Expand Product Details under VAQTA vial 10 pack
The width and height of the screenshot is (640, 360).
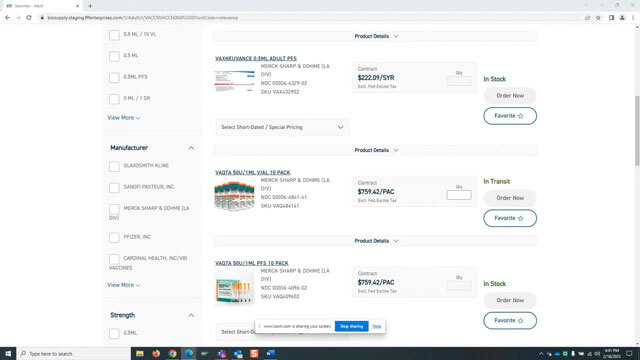coord(376,241)
